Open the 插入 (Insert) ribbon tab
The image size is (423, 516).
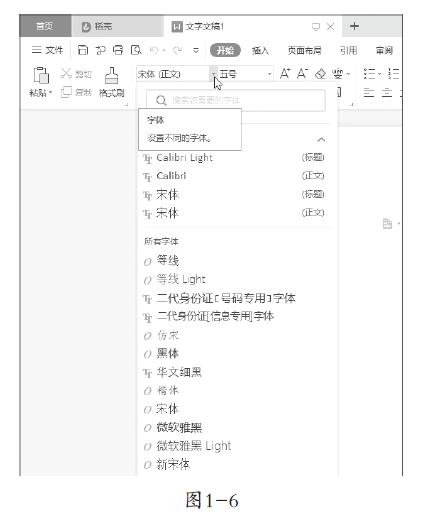[260, 50]
